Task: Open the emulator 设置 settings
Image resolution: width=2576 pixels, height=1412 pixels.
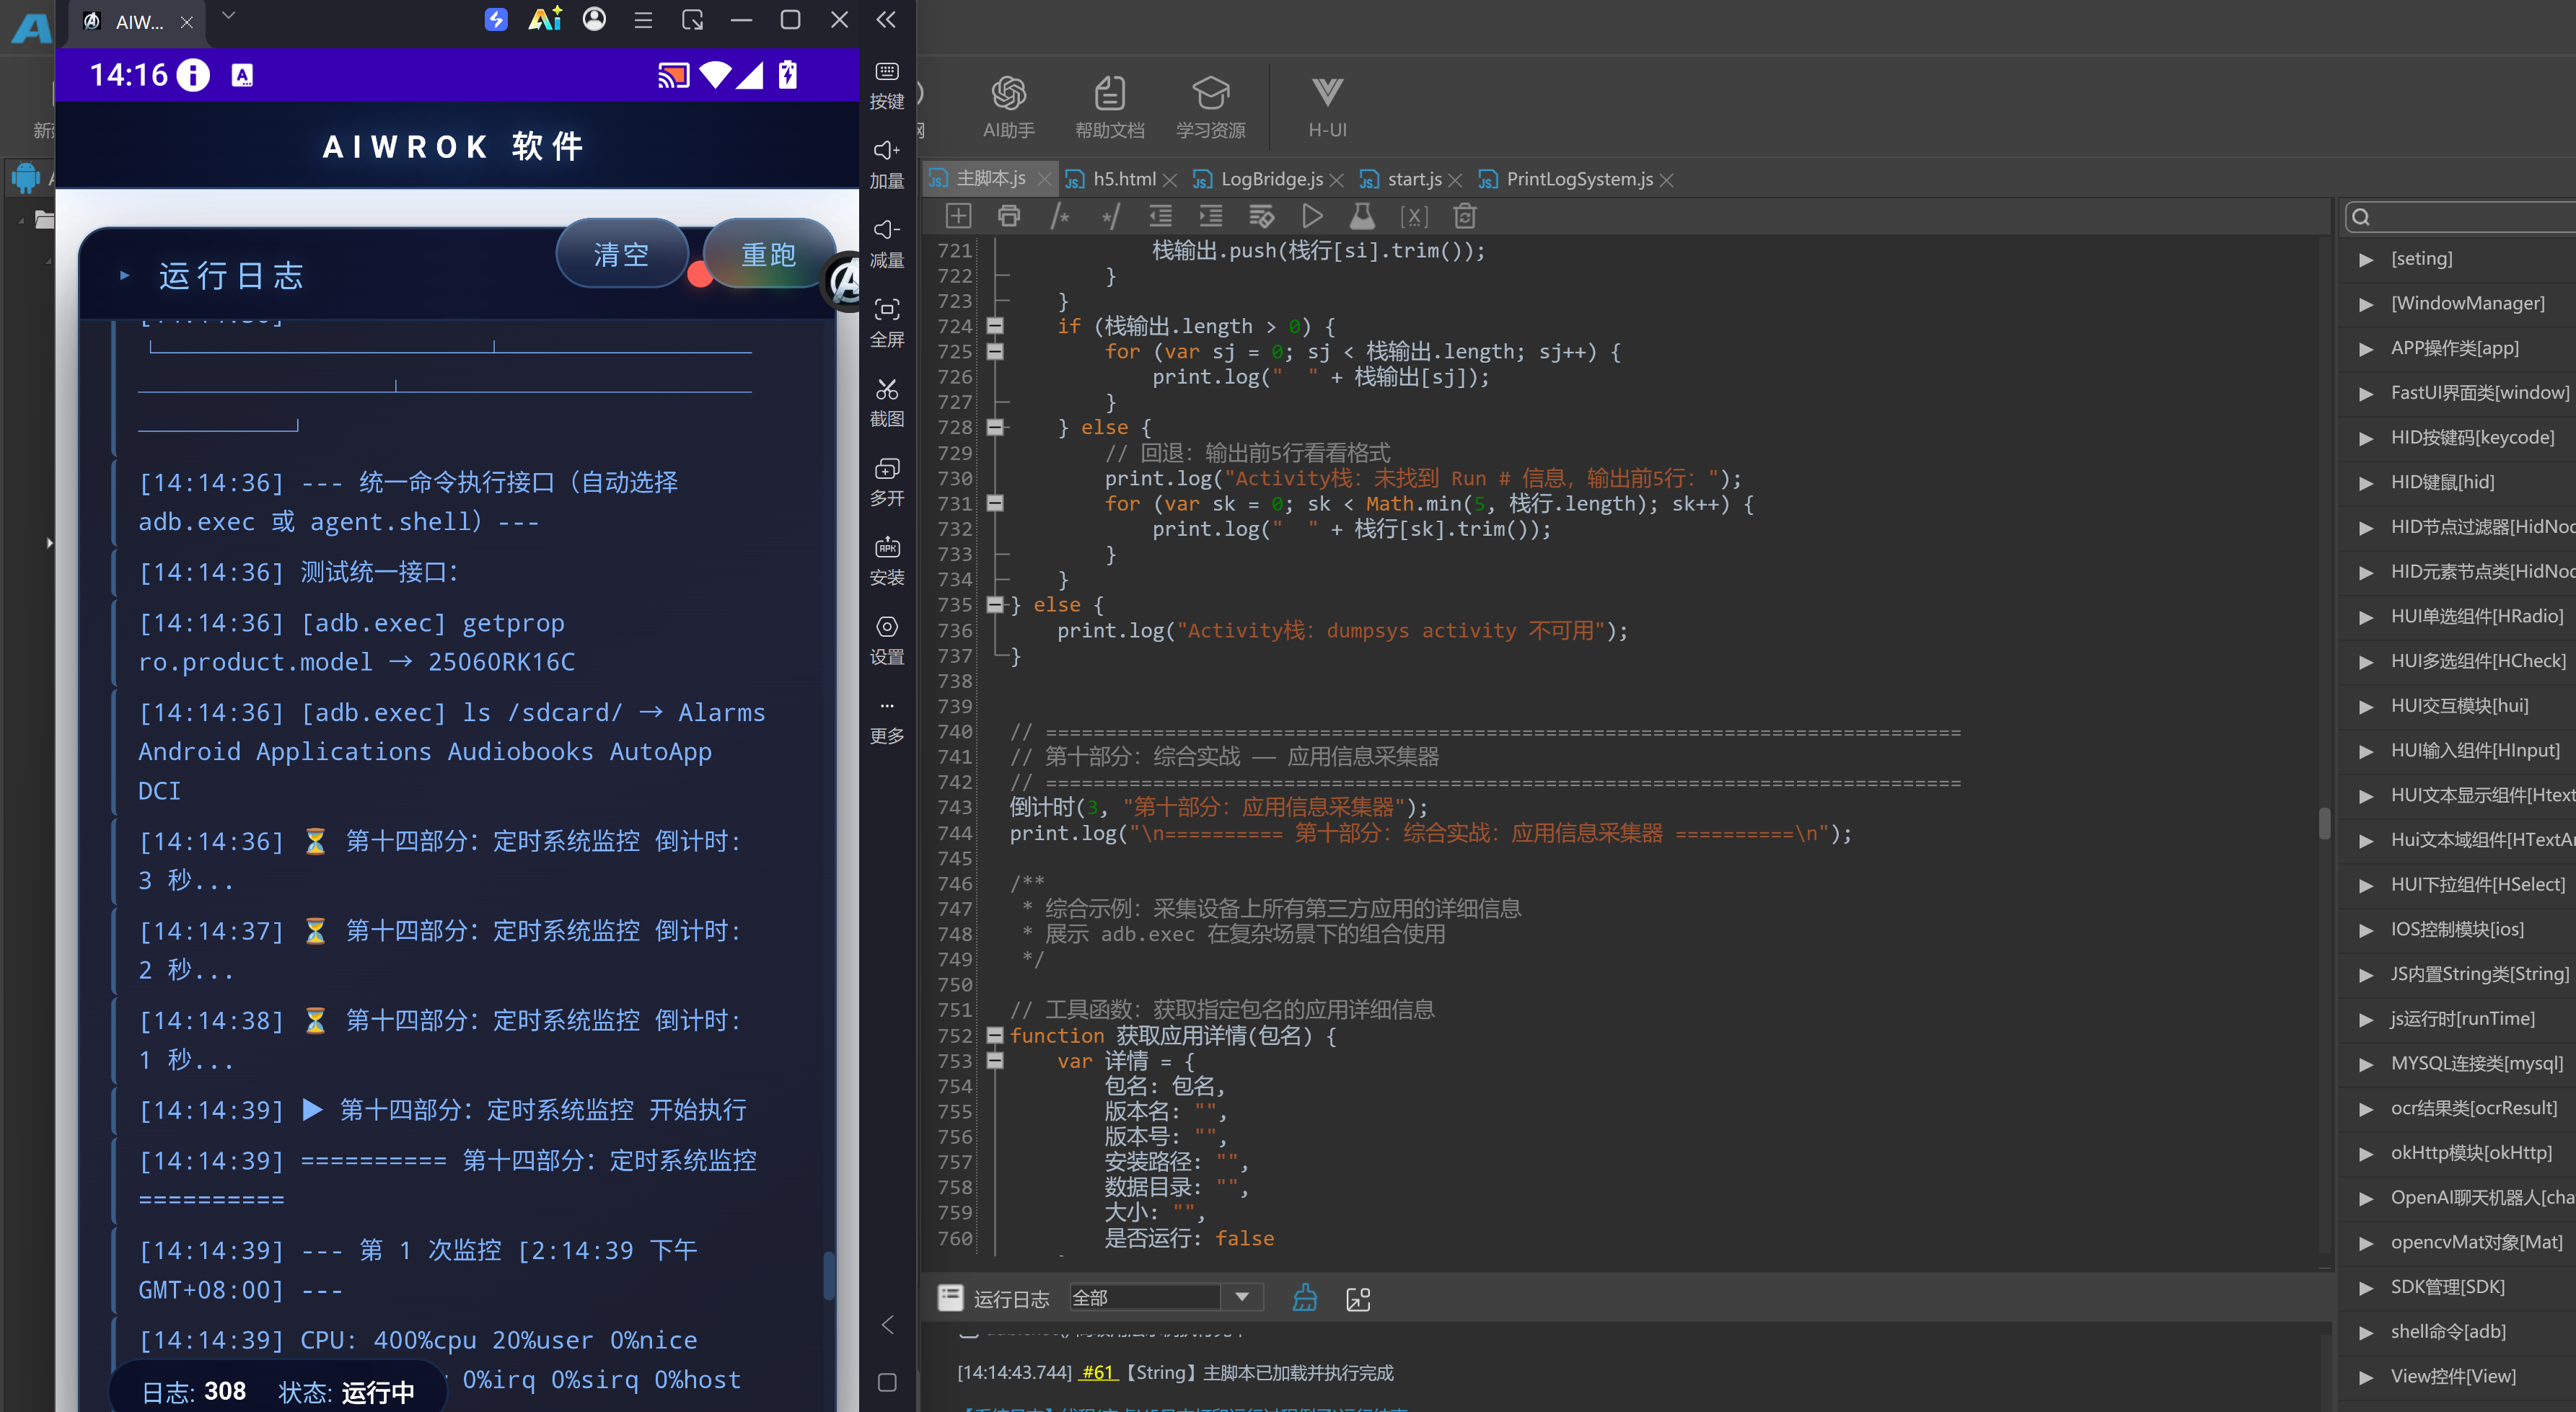Action: (886, 641)
